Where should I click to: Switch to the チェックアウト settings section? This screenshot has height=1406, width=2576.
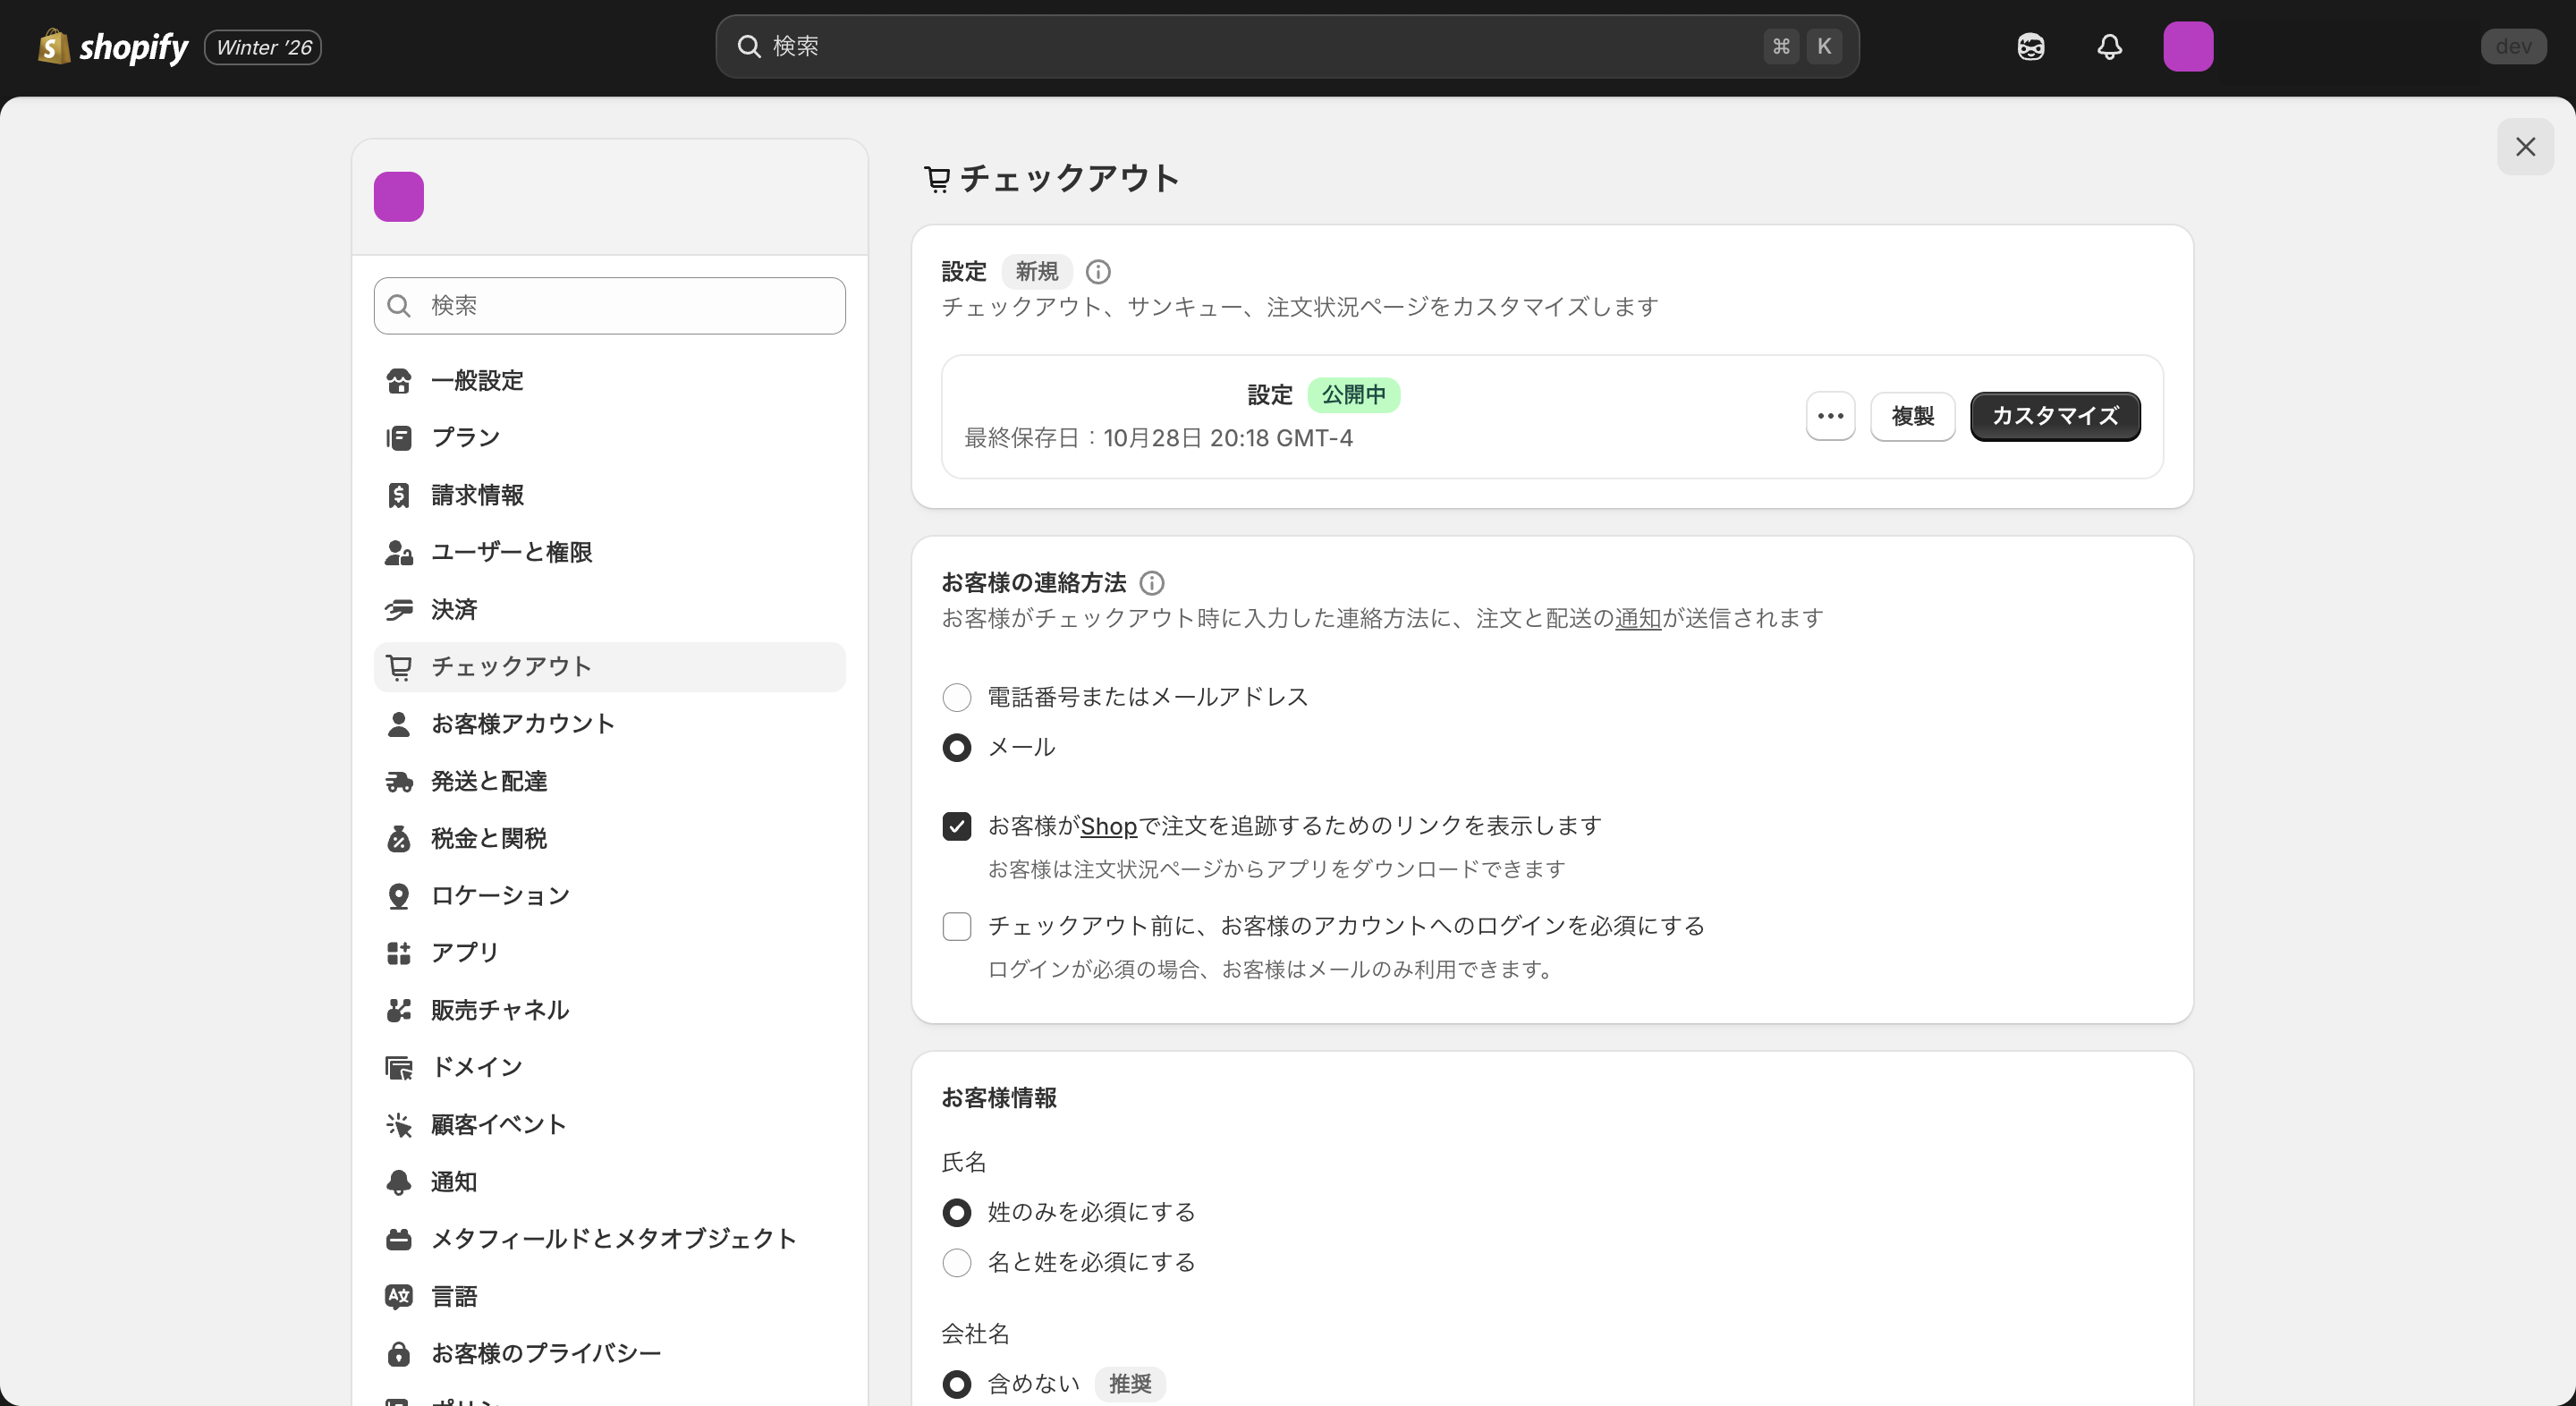[x=510, y=666]
